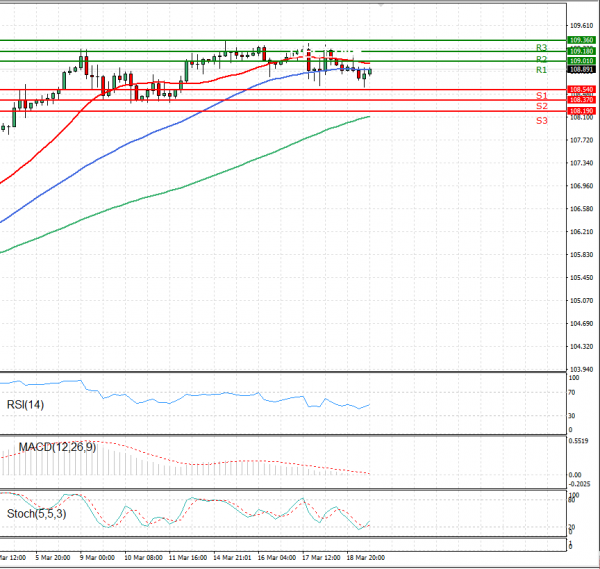Click the 109.360 resistance price label

[x=581, y=40]
